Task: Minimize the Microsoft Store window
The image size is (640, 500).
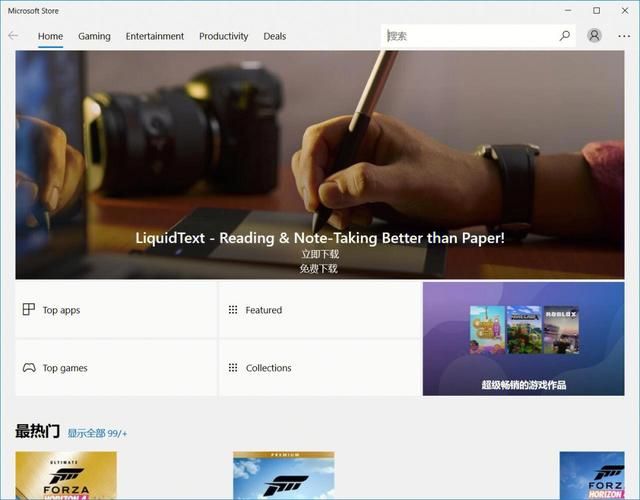Action: pyautogui.click(x=568, y=11)
